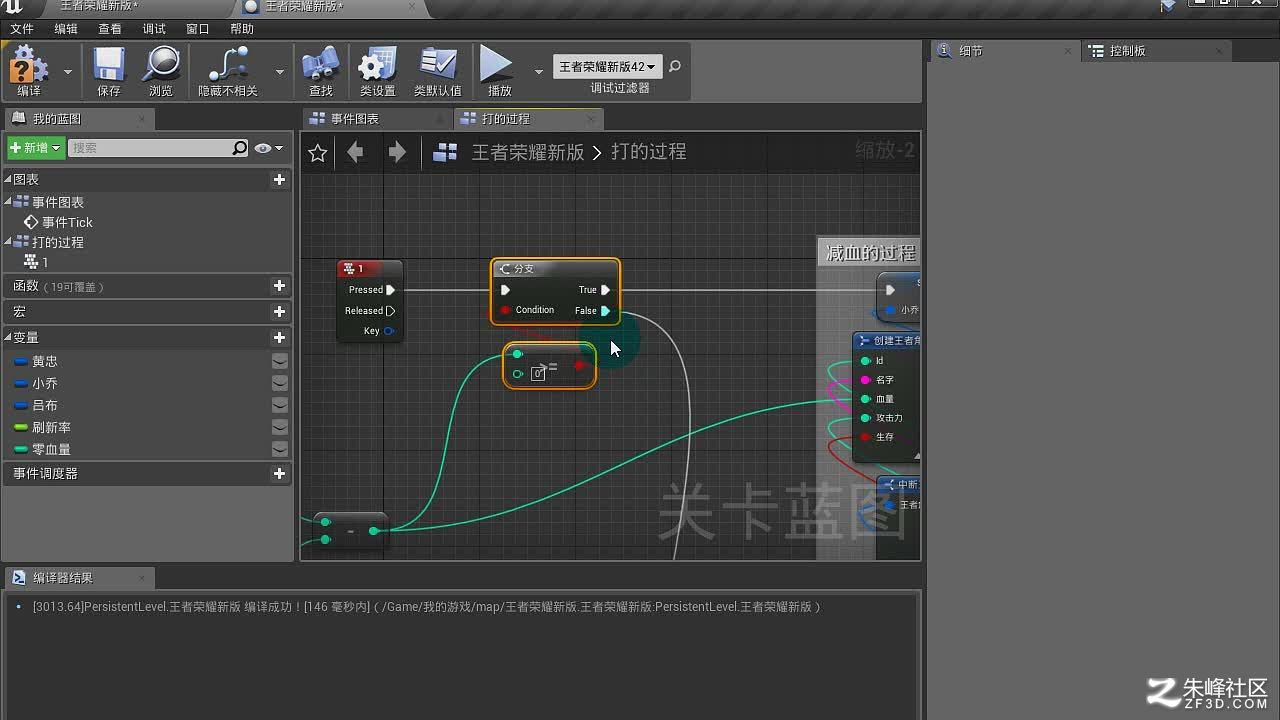The height and width of the screenshot is (720, 1280).
Task: Open the 调试 menu
Action: (x=153, y=29)
